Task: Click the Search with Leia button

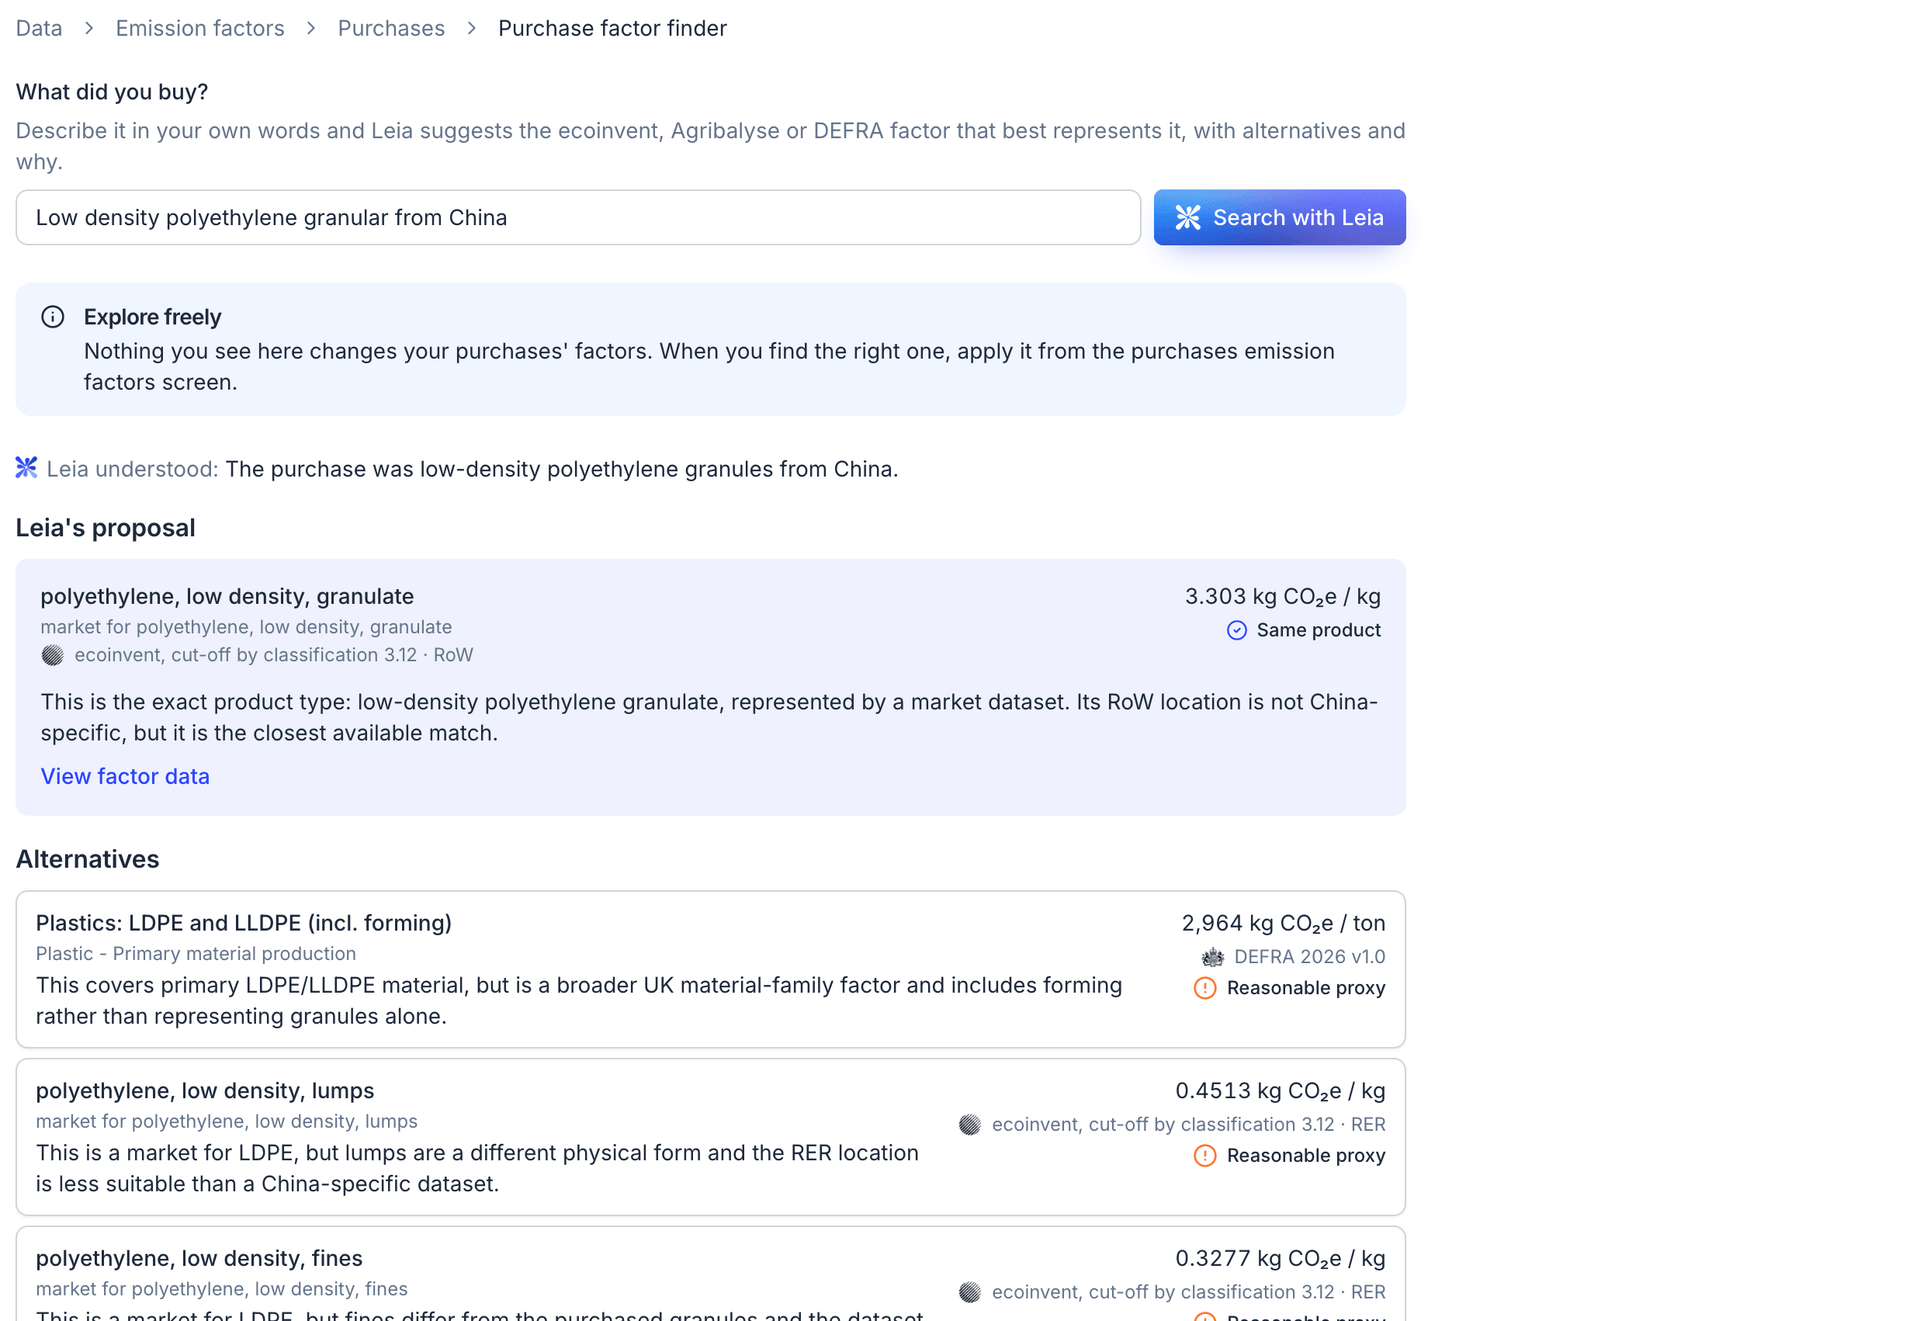Action: (1279, 217)
